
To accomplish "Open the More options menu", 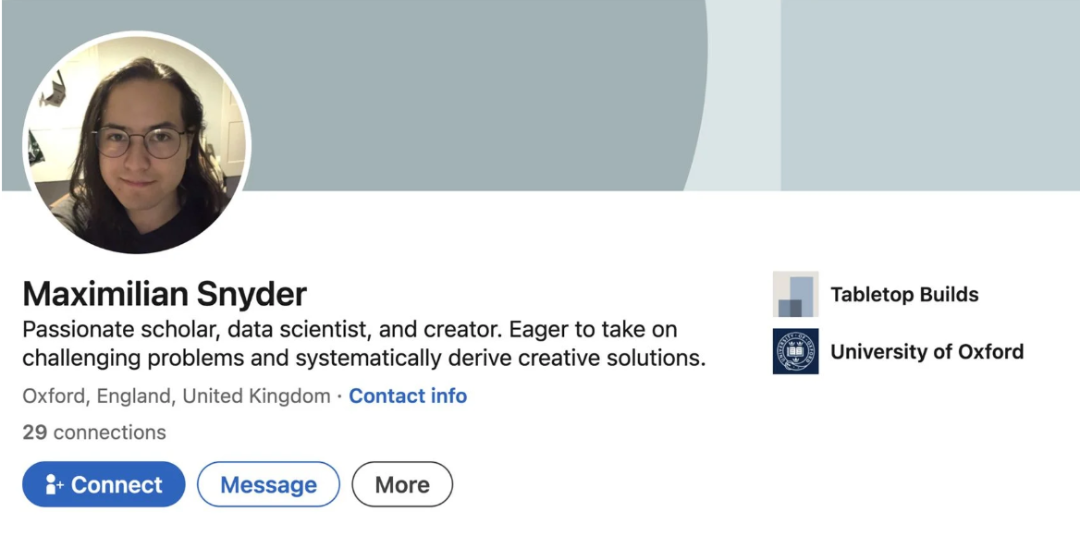I will tap(402, 485).
